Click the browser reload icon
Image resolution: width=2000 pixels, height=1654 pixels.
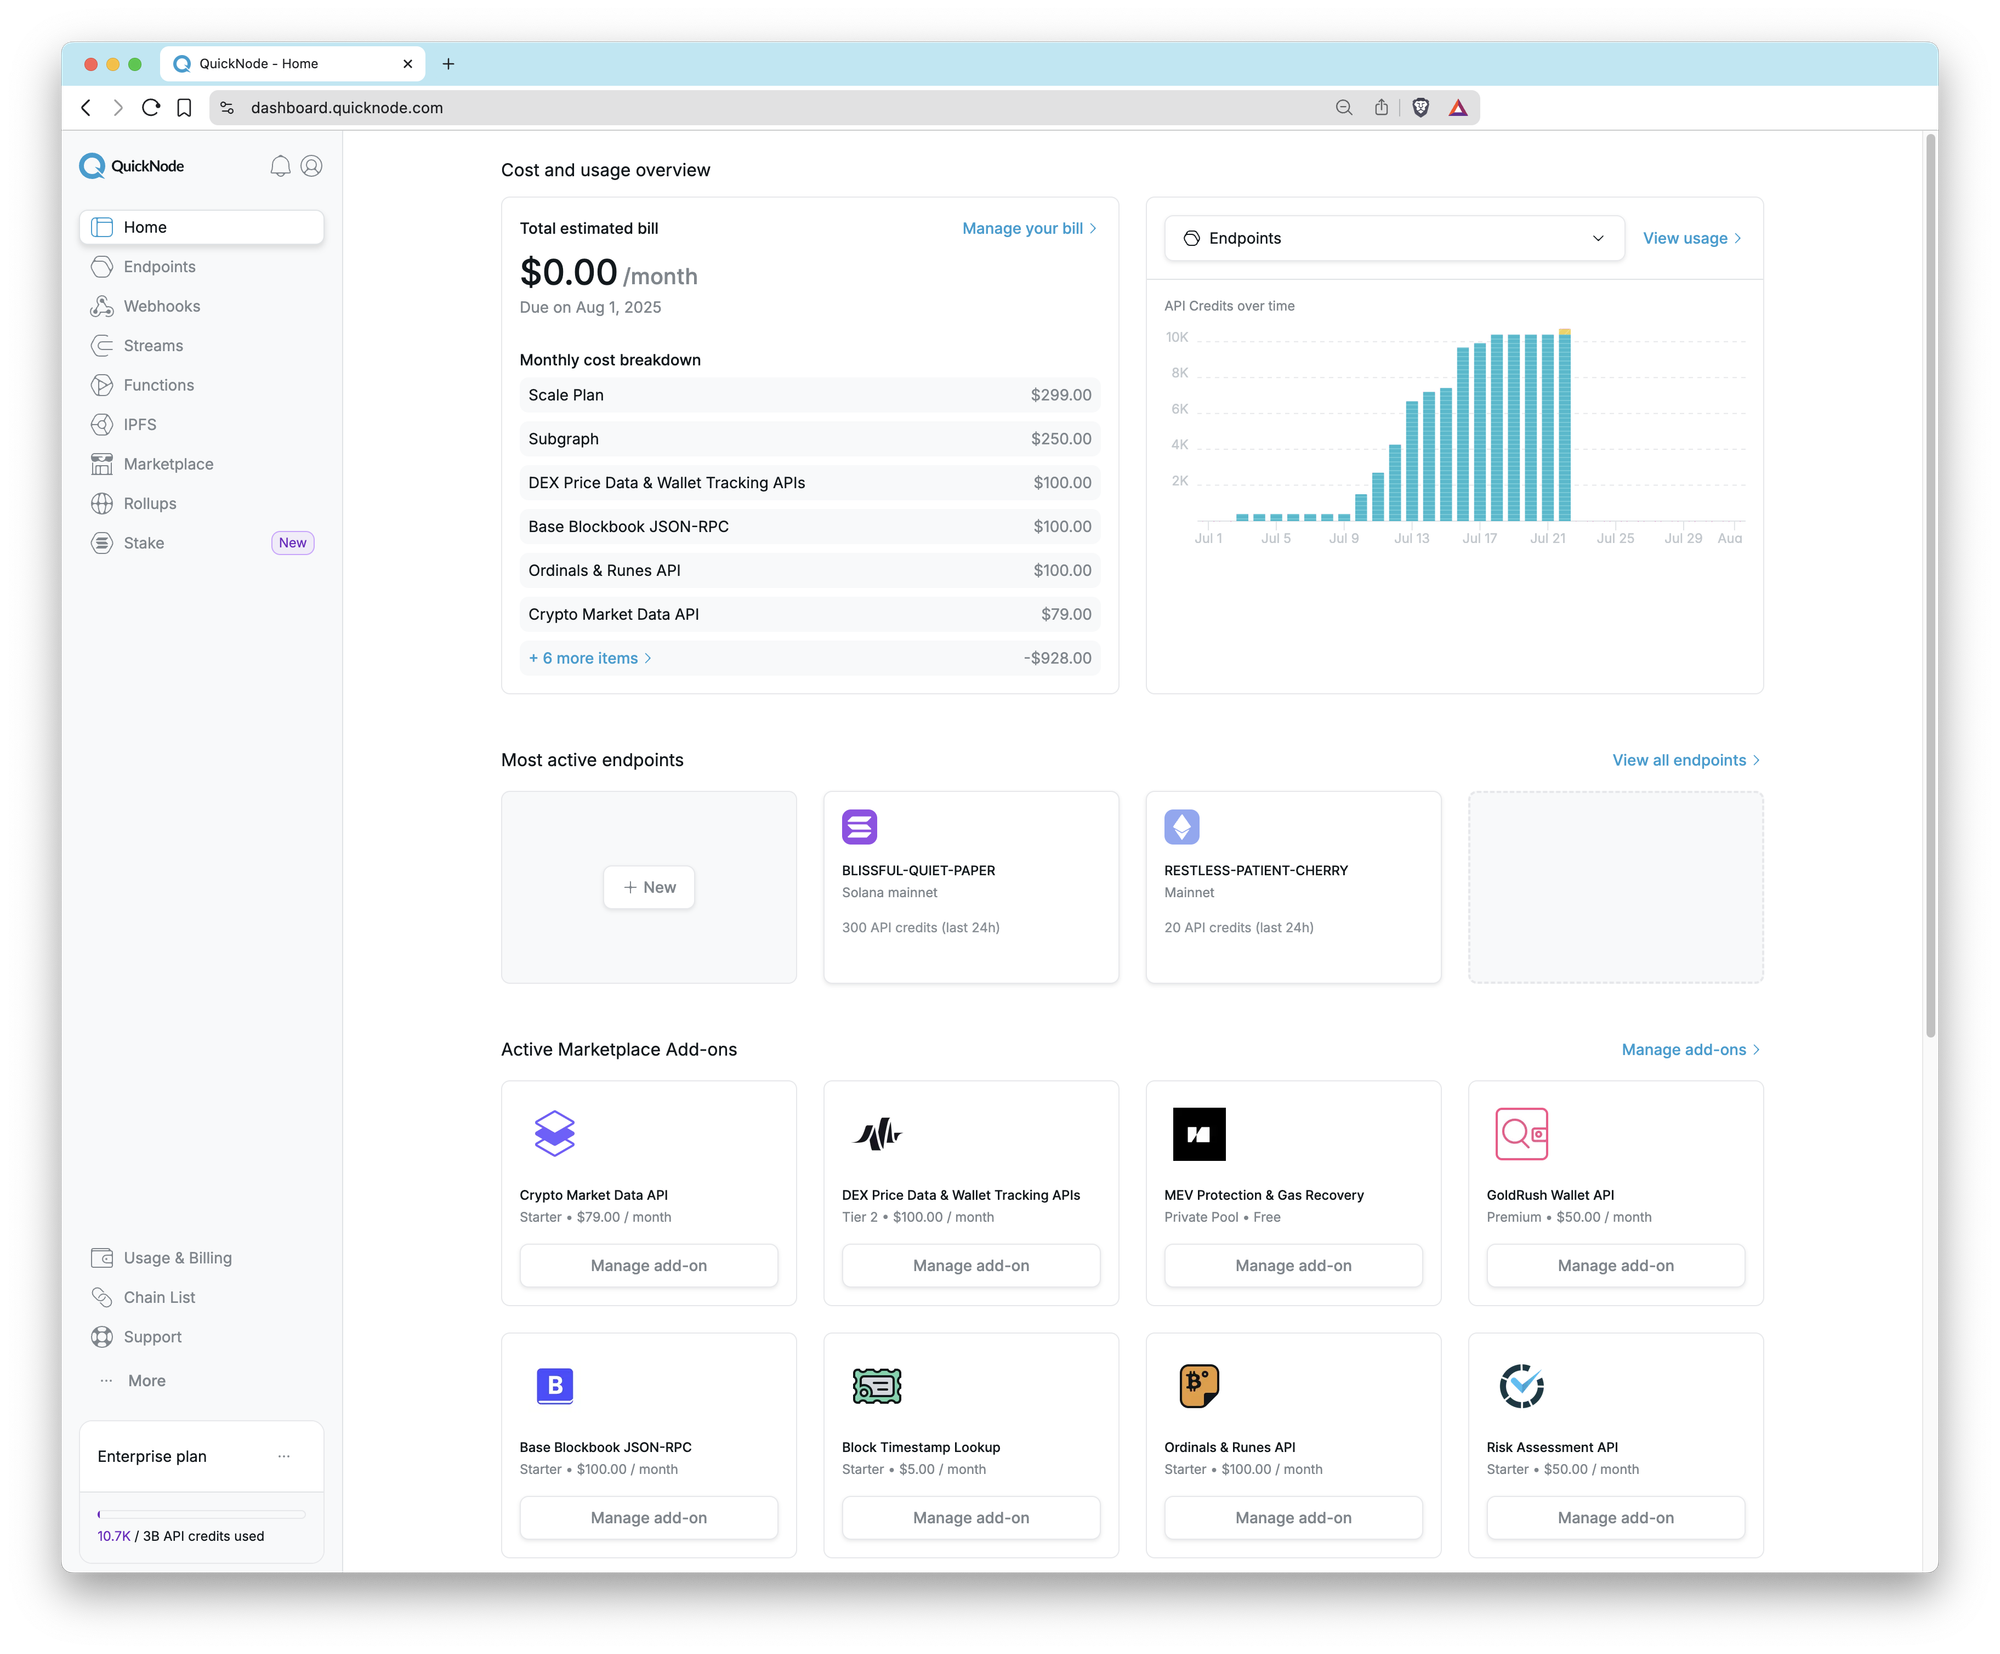tap(151, 107)
